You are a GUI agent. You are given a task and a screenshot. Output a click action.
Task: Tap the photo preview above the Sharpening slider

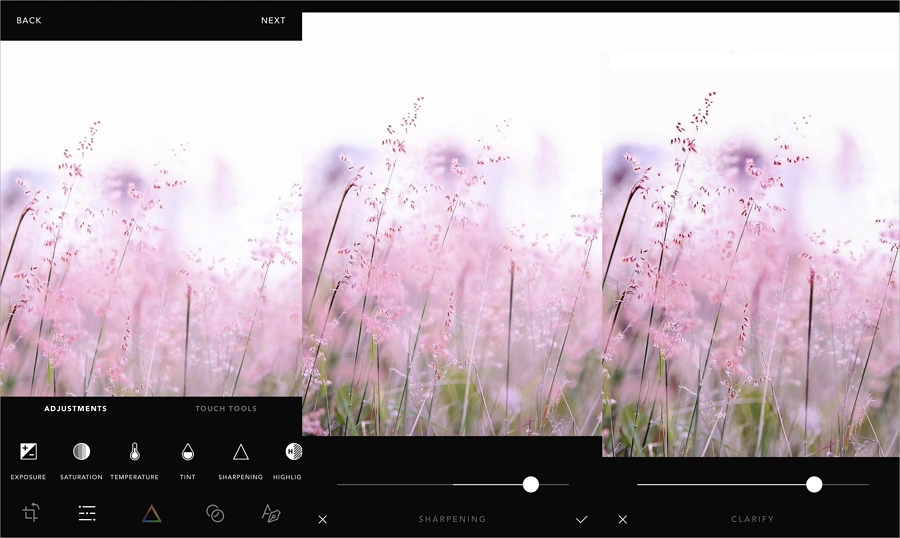point(452,224)
